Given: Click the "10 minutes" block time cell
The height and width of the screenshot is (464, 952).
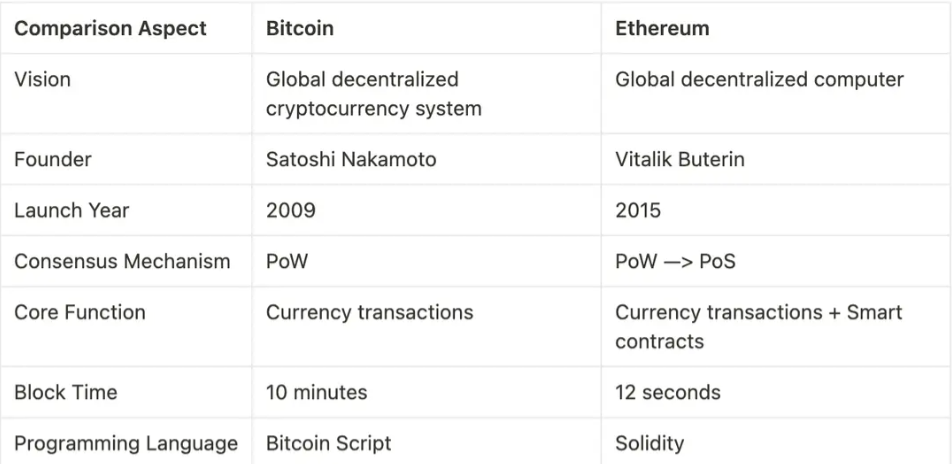Looking at the screenshot, I should pos(316,392).
